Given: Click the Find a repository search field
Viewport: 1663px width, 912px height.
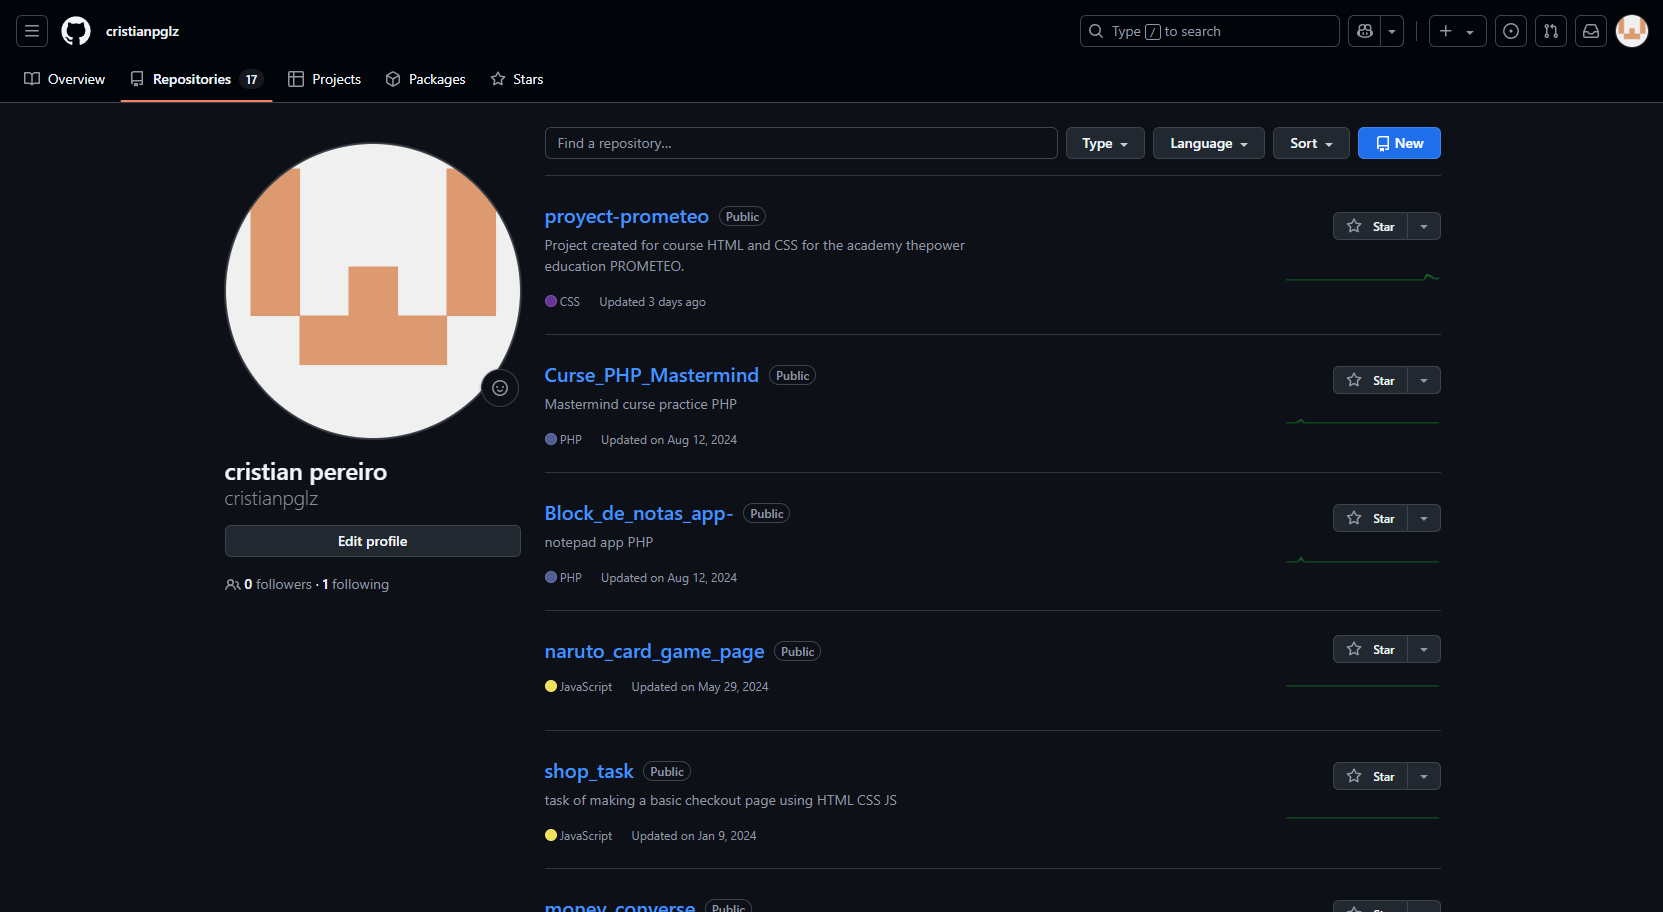Looking at the screenshot, I should tap(800, 143).
